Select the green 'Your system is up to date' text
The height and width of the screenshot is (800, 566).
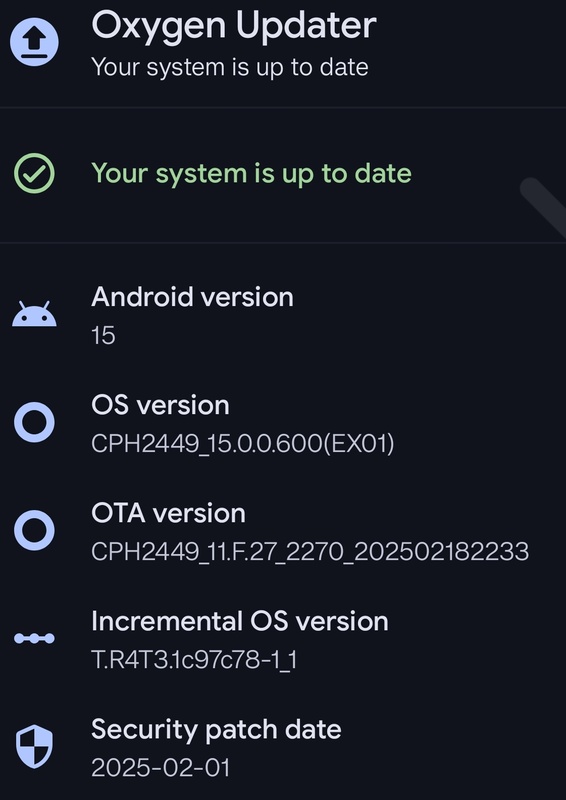251,173
